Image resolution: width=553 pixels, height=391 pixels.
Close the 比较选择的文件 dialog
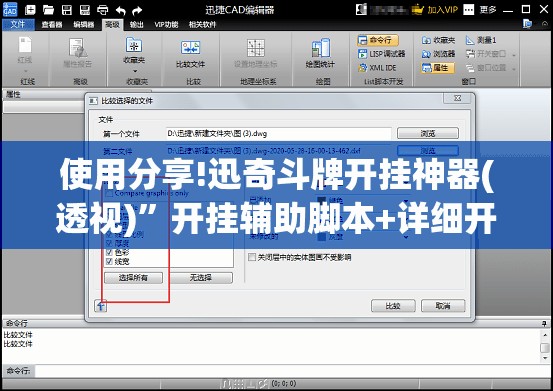(x=457, y=98)
